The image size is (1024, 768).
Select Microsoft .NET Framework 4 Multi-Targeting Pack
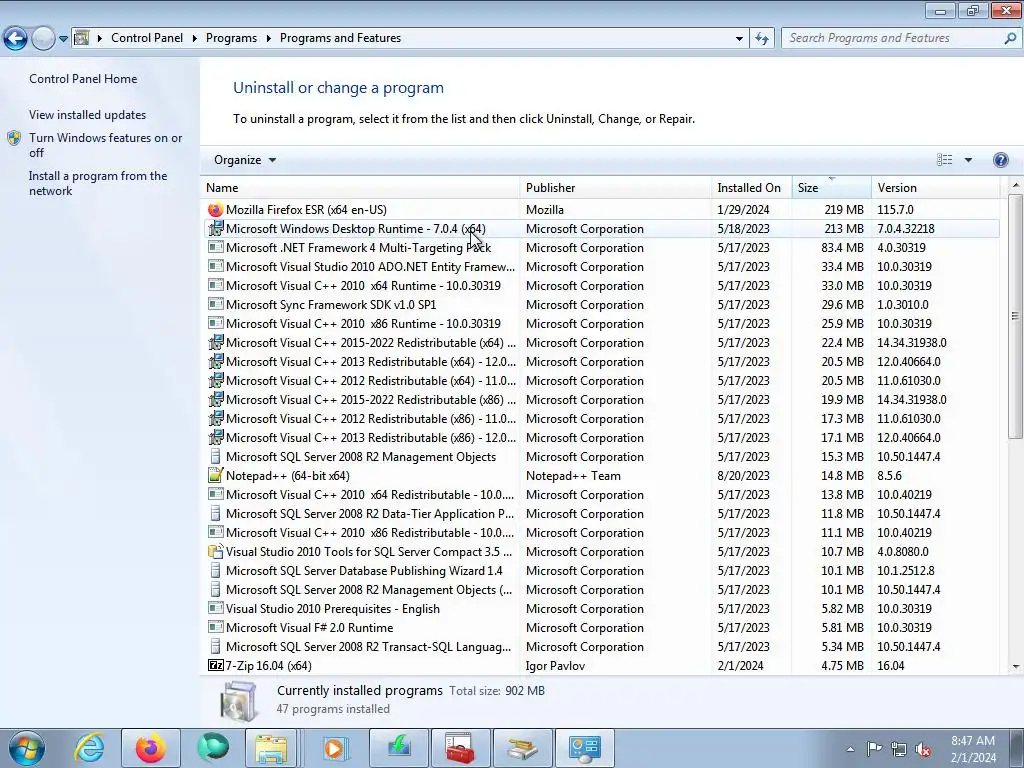[601, 248]
